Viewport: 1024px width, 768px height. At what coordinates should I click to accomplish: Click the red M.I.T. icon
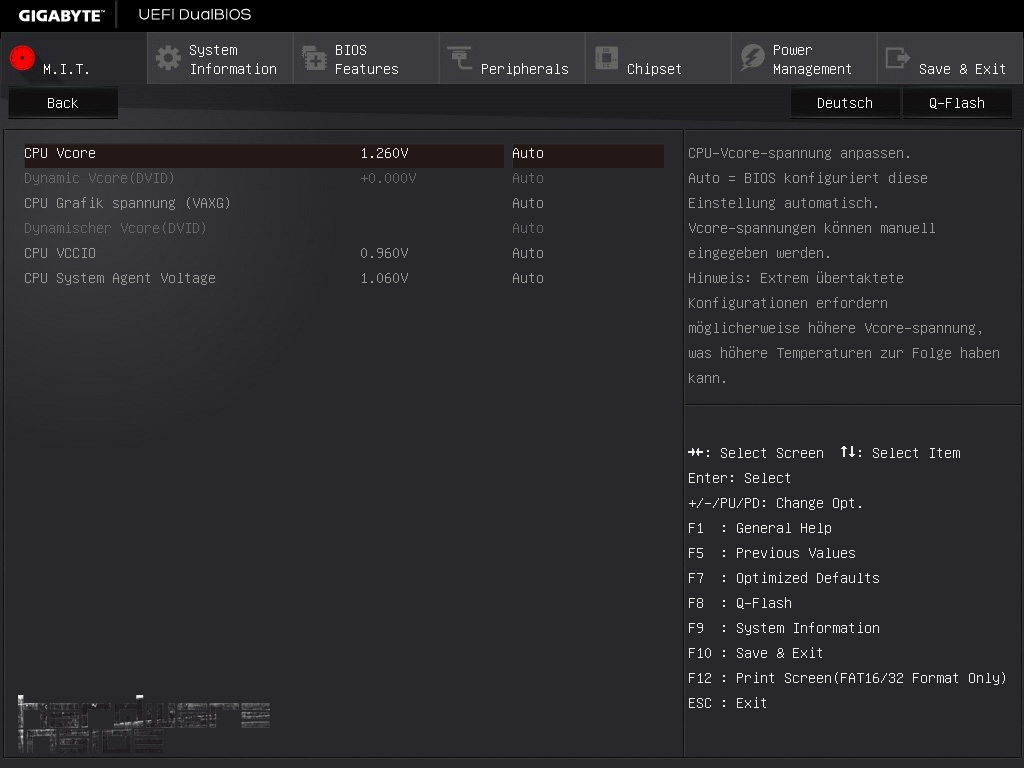(x=22, y=58)
